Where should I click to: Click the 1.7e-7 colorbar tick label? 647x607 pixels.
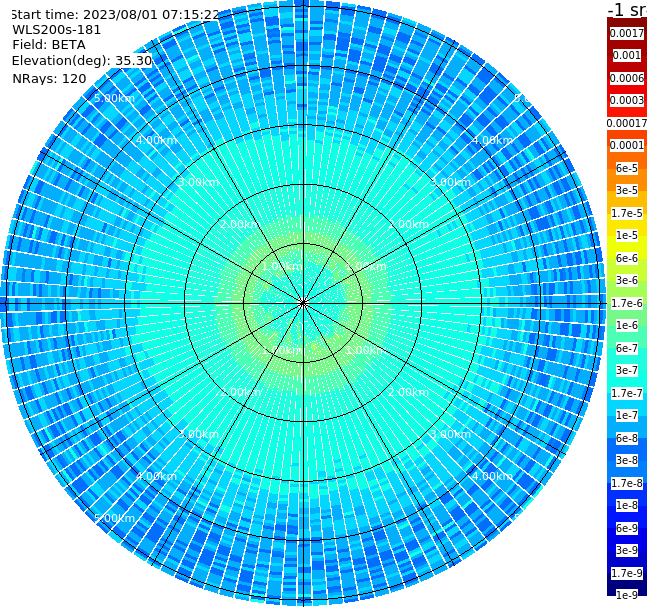click(x=627, y=393)
